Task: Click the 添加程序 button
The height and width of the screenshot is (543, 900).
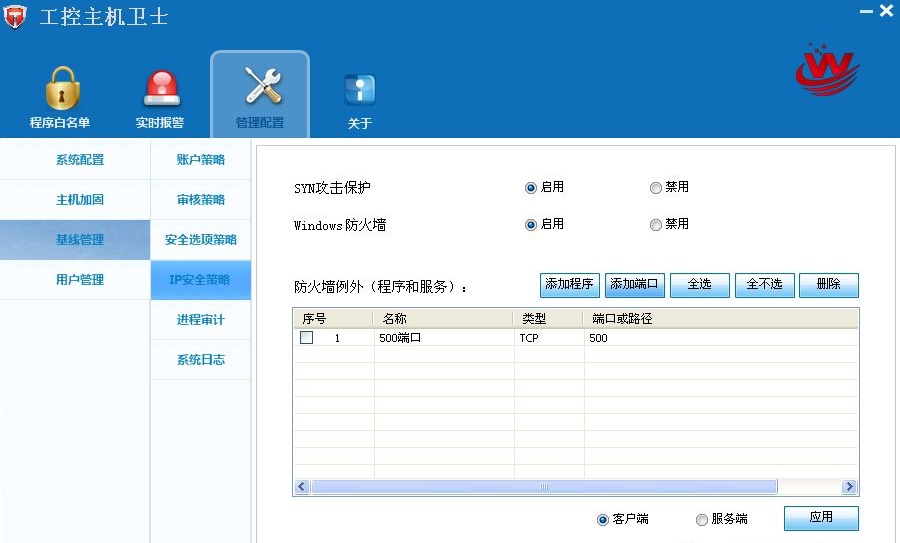Action: click(569, 285)
